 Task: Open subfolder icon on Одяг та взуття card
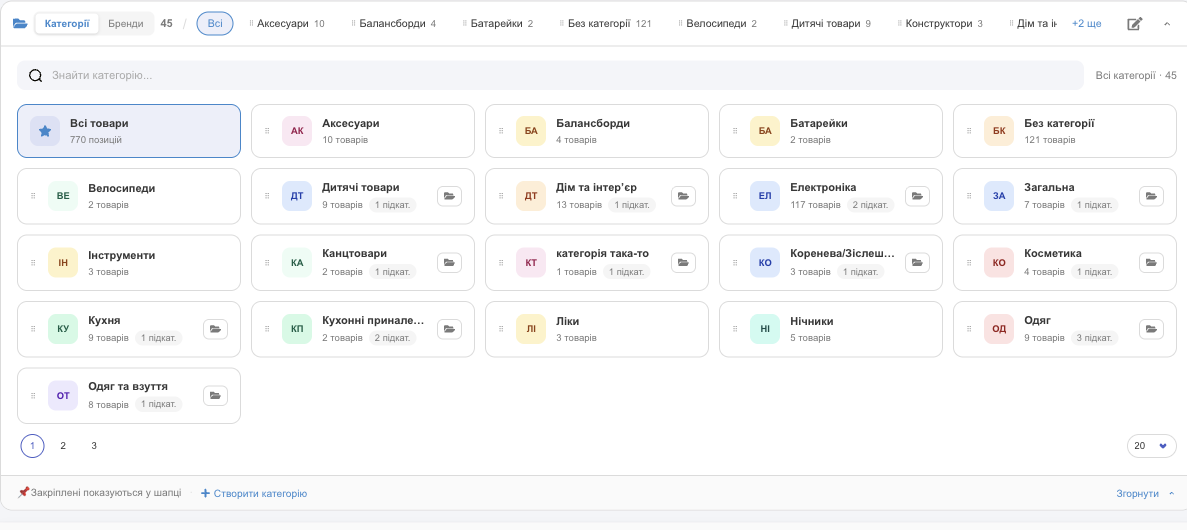[216, 395]
